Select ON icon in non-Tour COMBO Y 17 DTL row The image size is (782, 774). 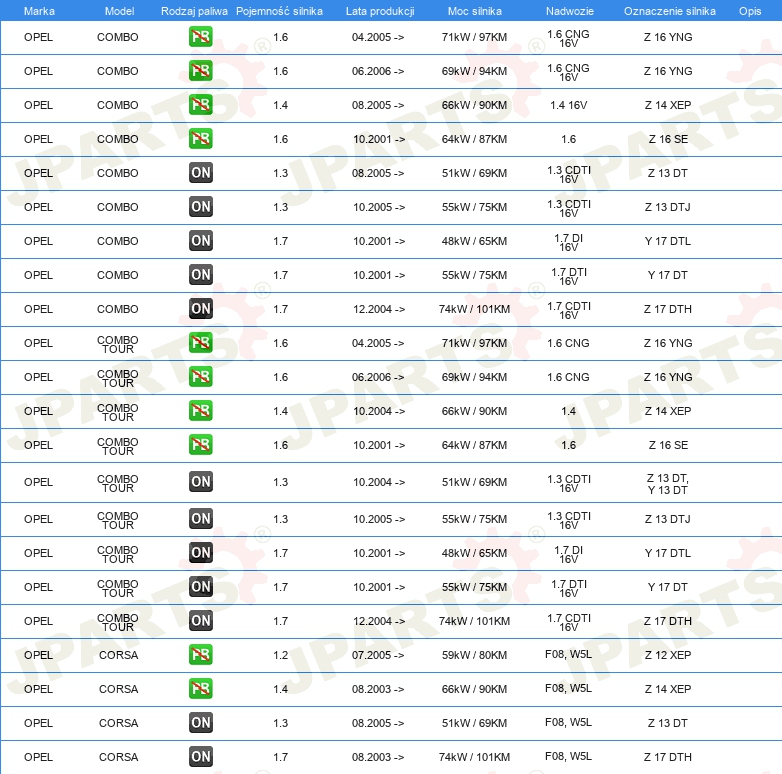pyautogui.click(x=200, y=240)
